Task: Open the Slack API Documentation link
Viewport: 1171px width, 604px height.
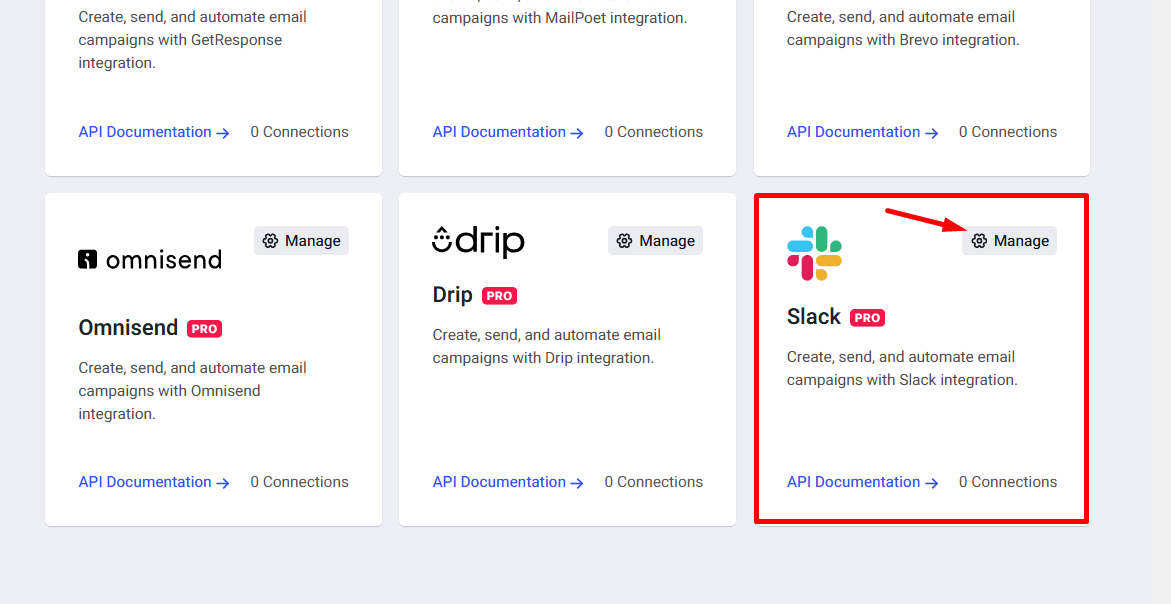Action: 853,482
